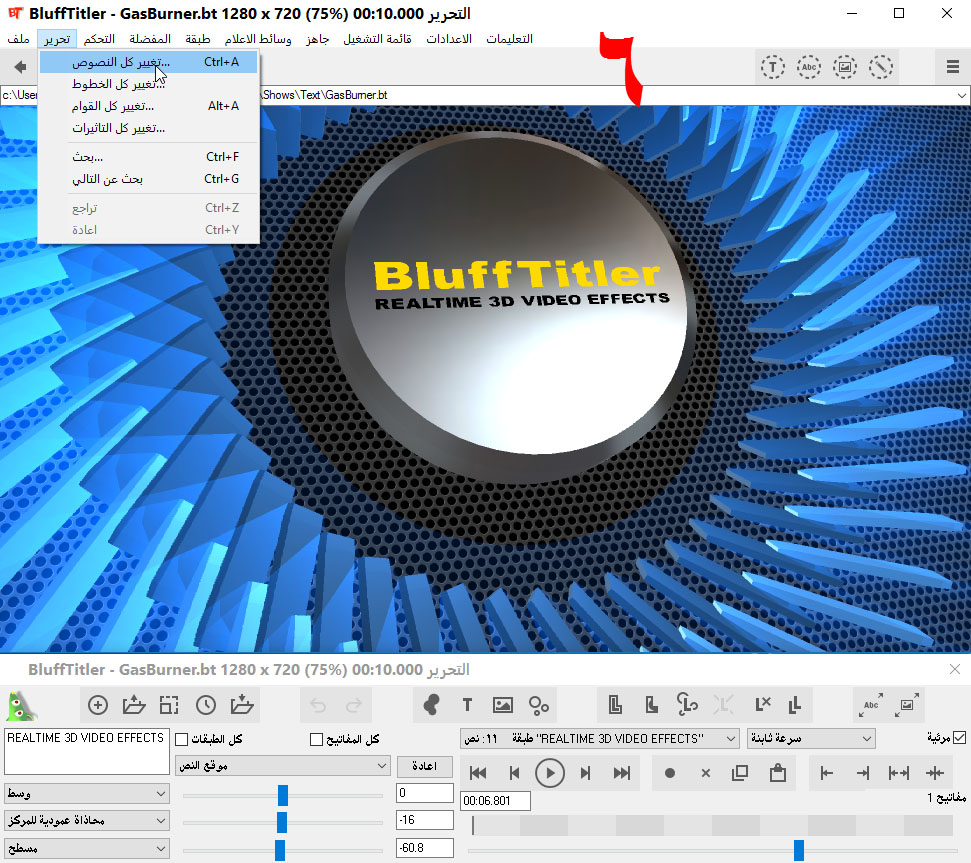Click the picture with expand arrows icon
Viewport: 971px width, 863px height.
click(907, 705)
